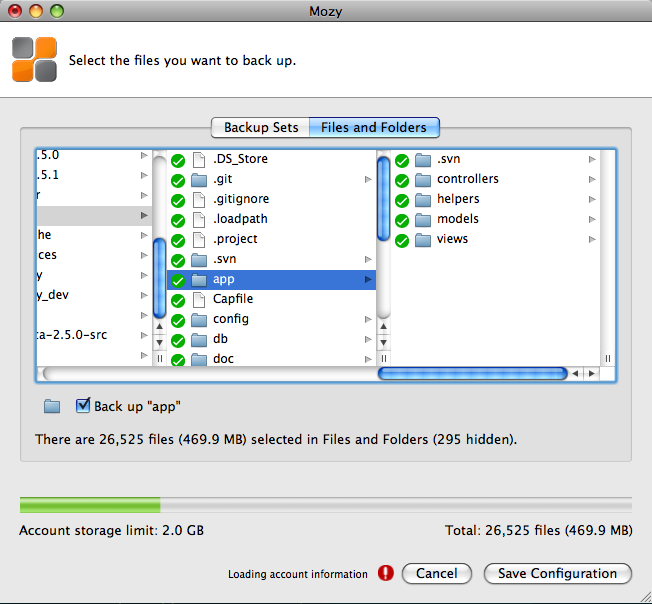Select the .project file row
652x604 pixels.
272,239
